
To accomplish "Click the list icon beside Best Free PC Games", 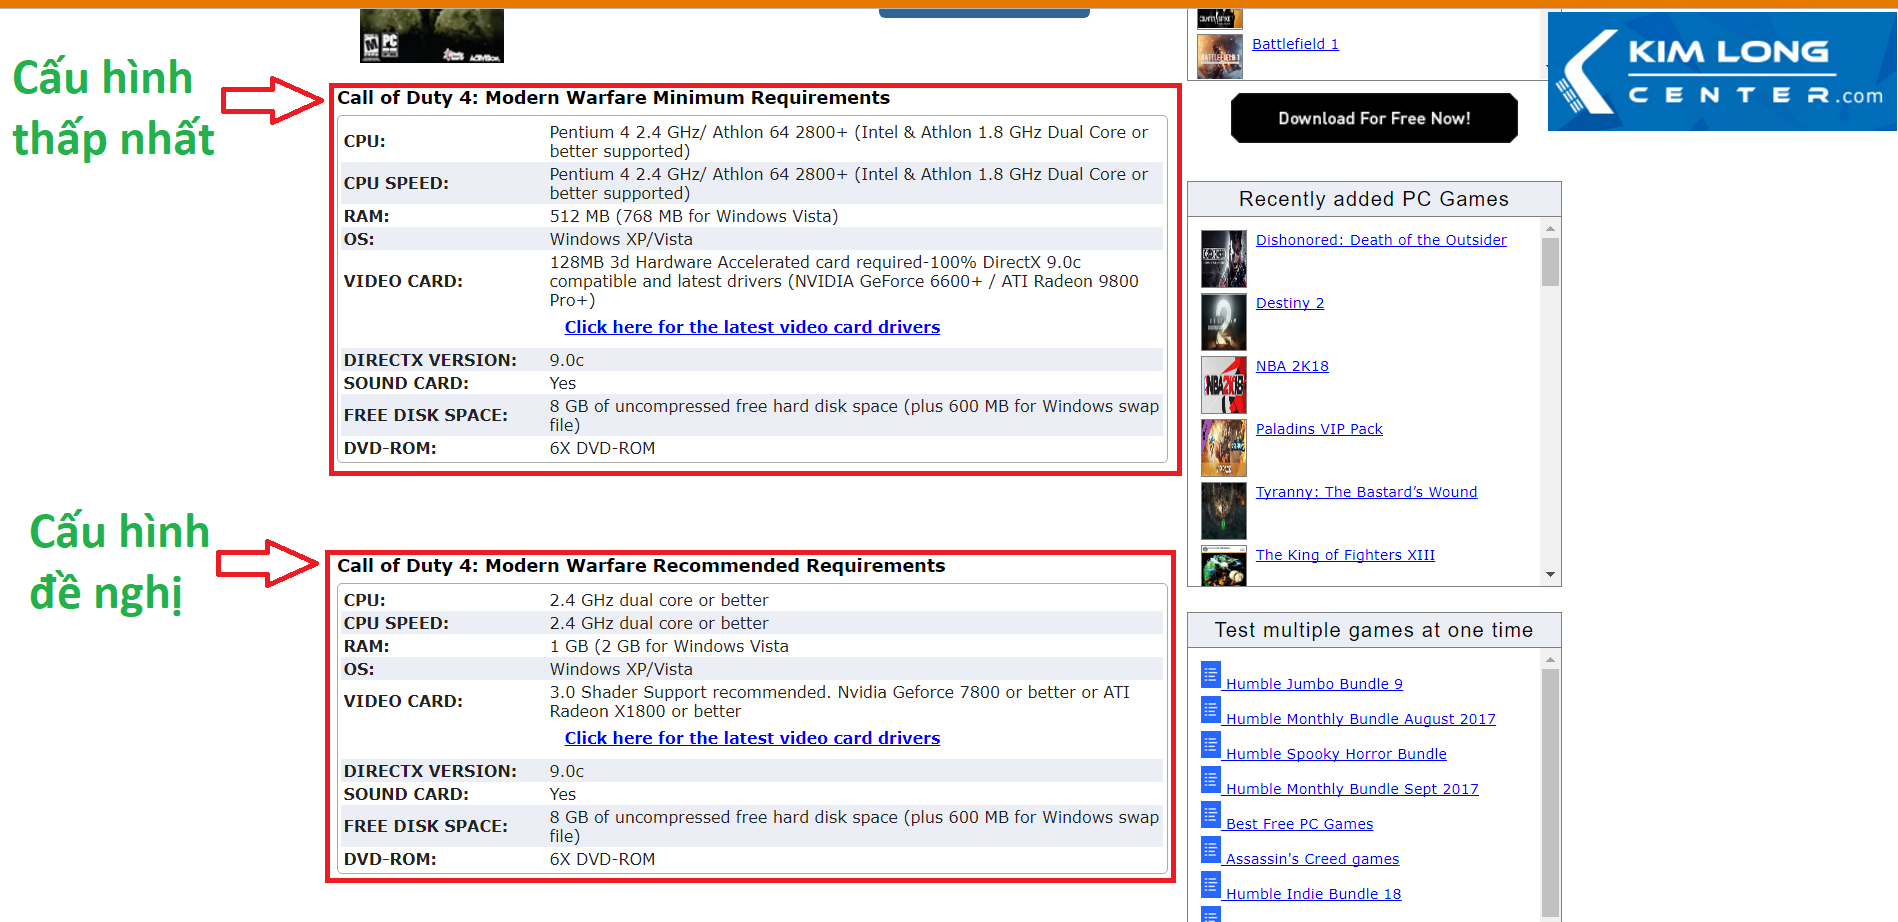I will (x=1211, y=815).
